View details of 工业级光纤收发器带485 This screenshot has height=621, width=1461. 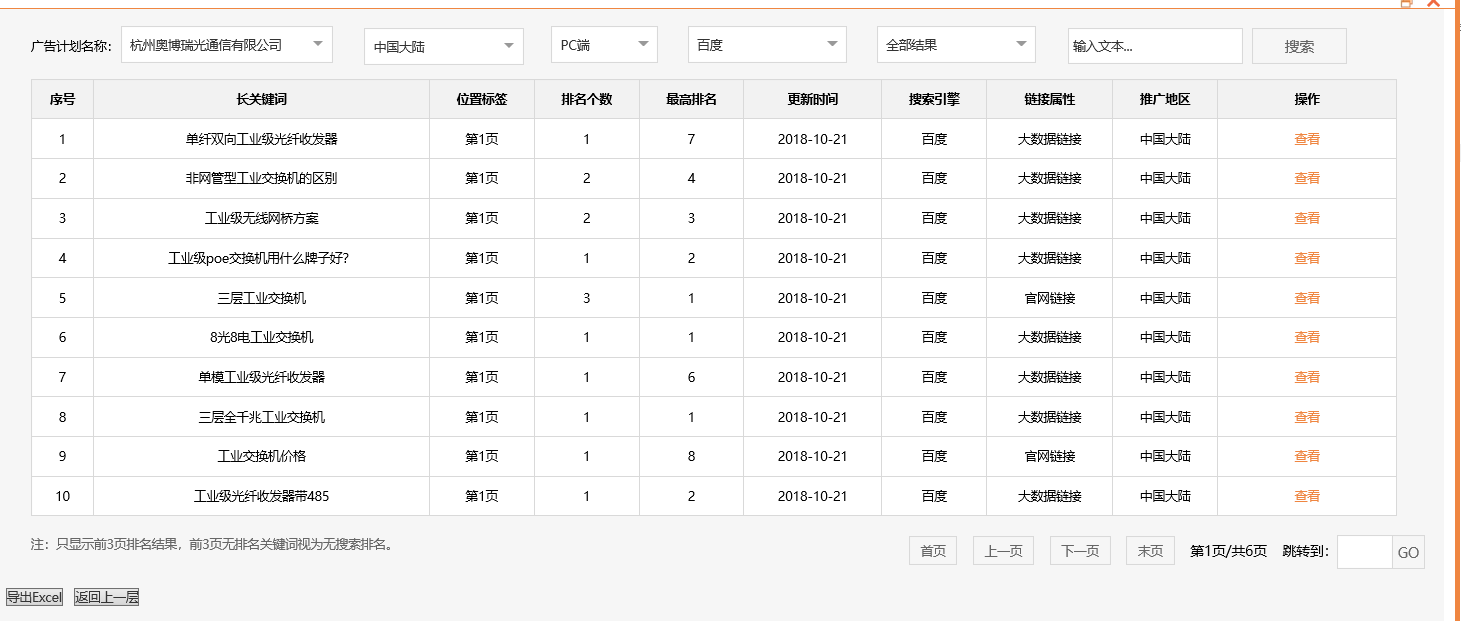pyautogui.click(x=1307, y=496)
